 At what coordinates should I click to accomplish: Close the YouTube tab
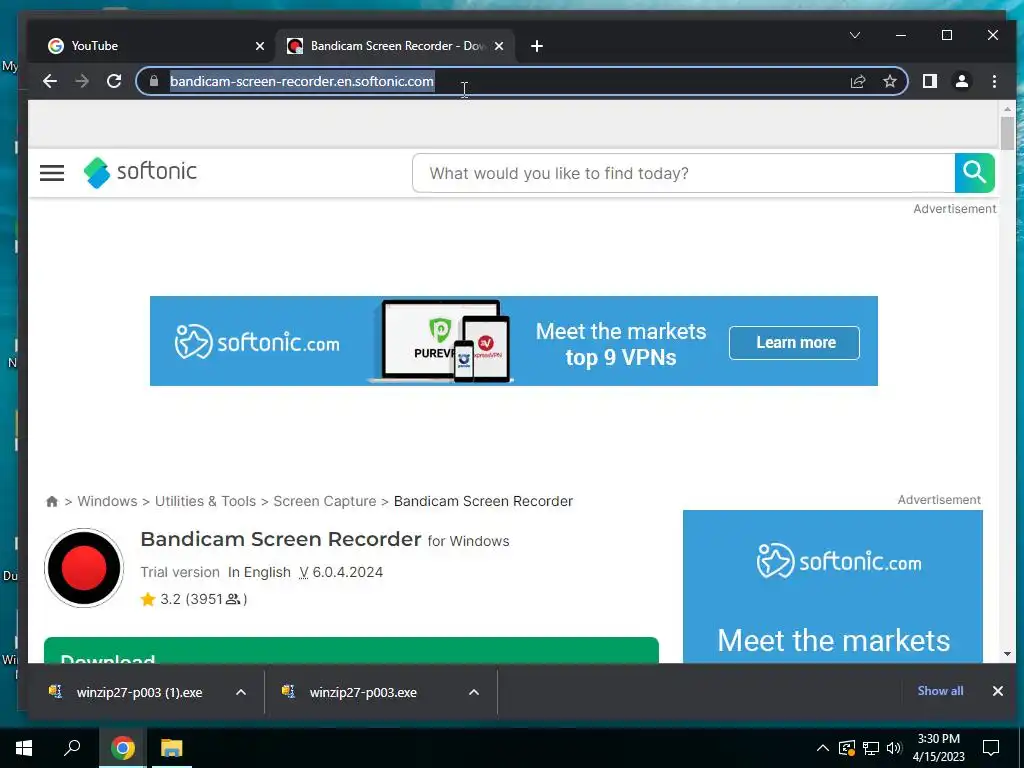point(260,46)
